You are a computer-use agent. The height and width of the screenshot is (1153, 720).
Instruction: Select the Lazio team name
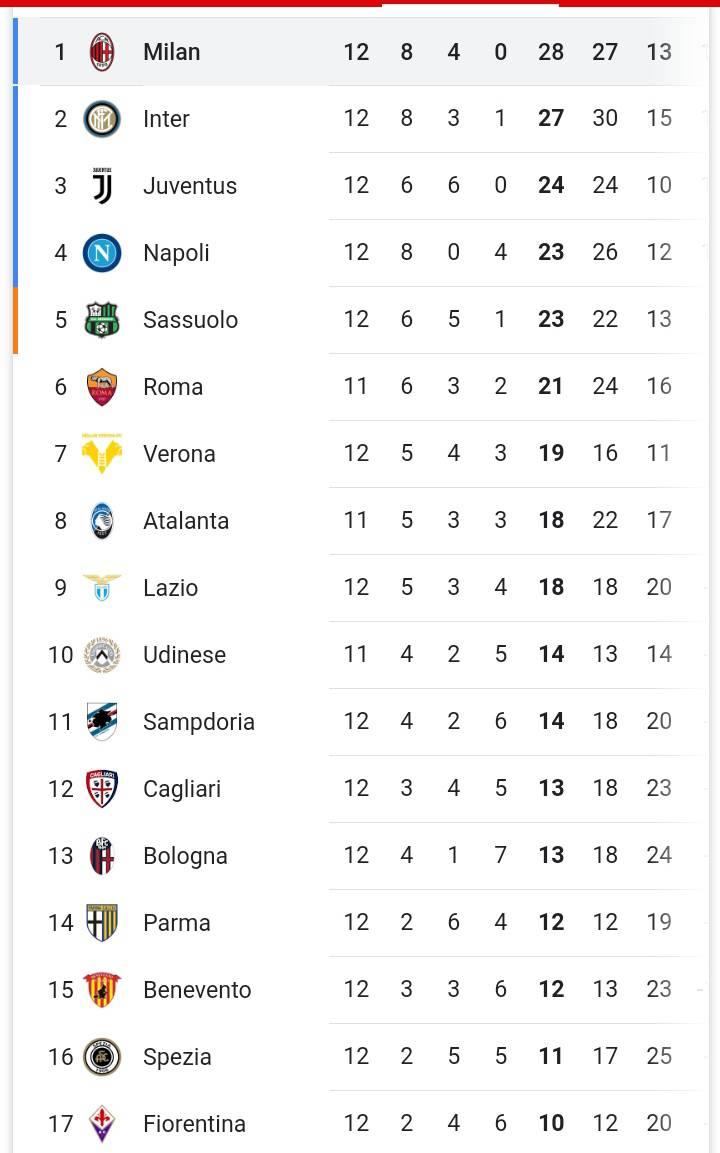point(171,588)
